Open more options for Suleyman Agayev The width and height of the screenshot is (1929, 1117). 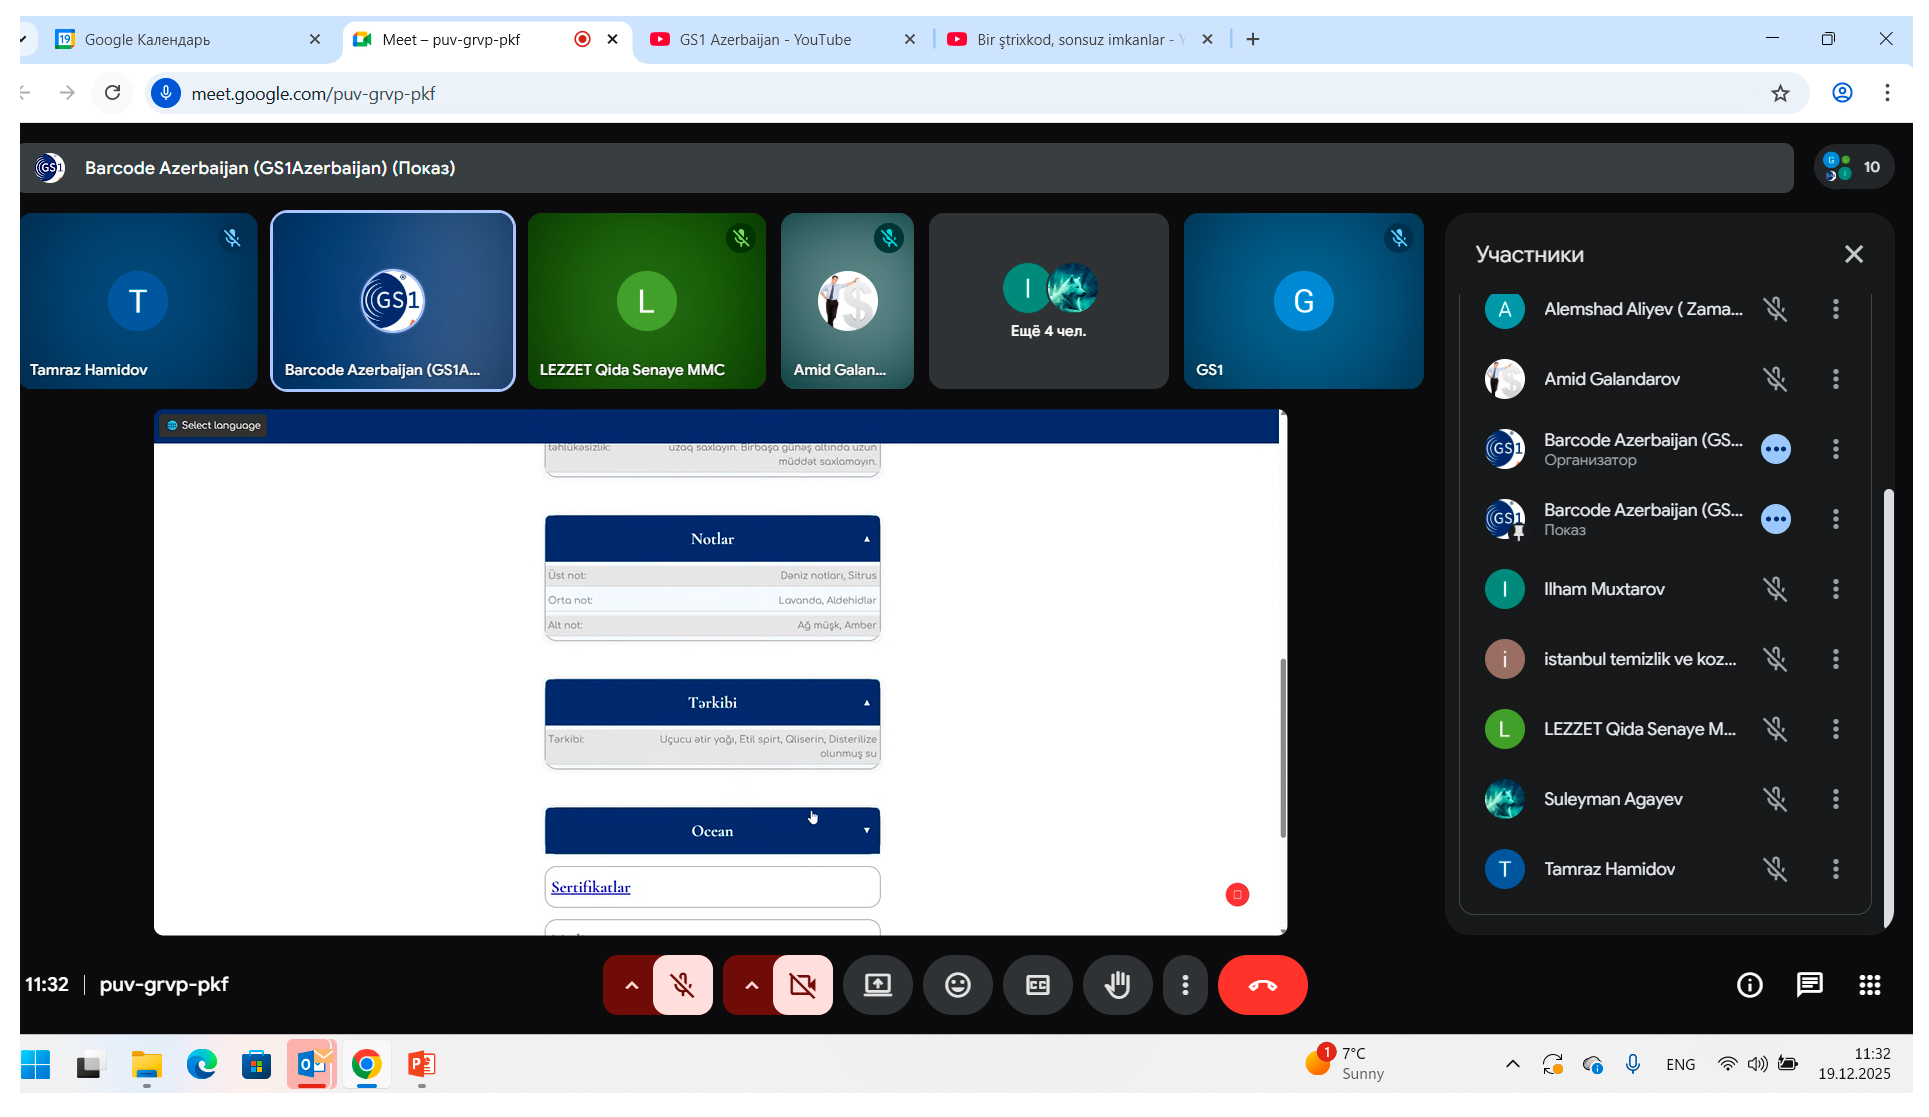tap(1835, 799)
